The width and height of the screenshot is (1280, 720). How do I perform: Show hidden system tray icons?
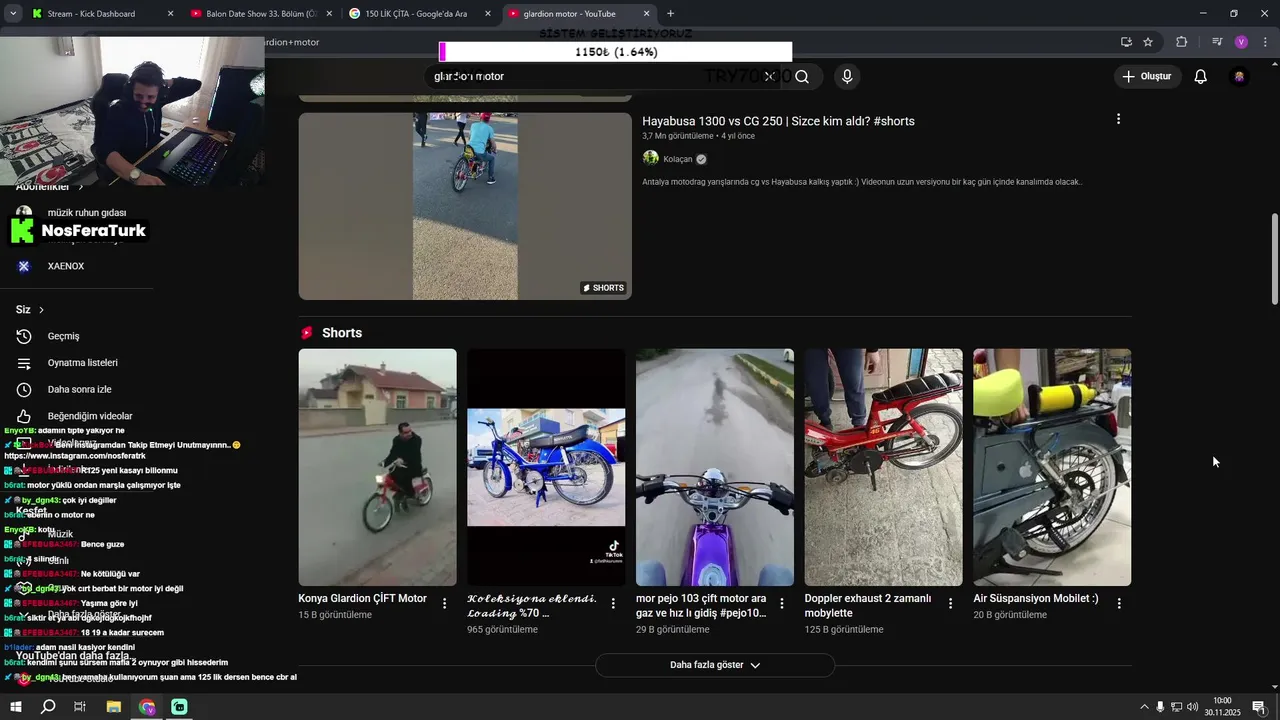click(x=1144, y=707)
